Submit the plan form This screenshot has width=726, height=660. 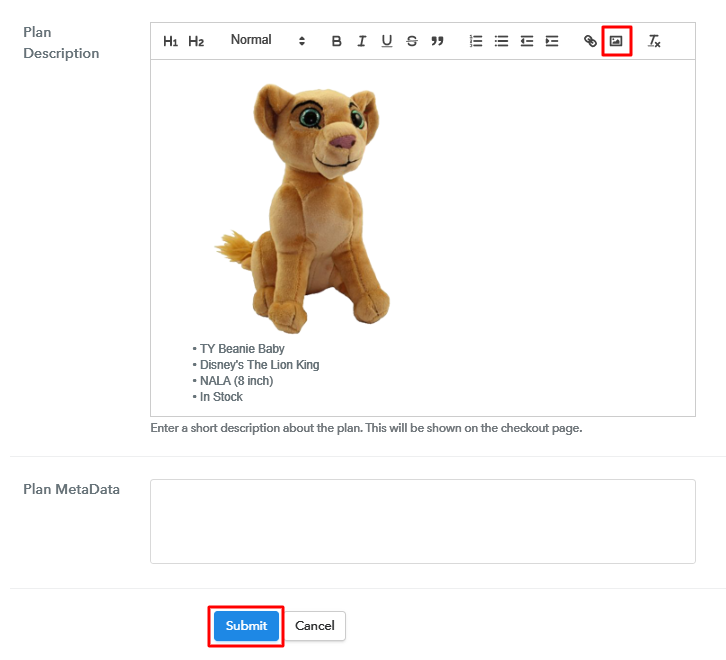pyautogui.click(x=246, y=626)
